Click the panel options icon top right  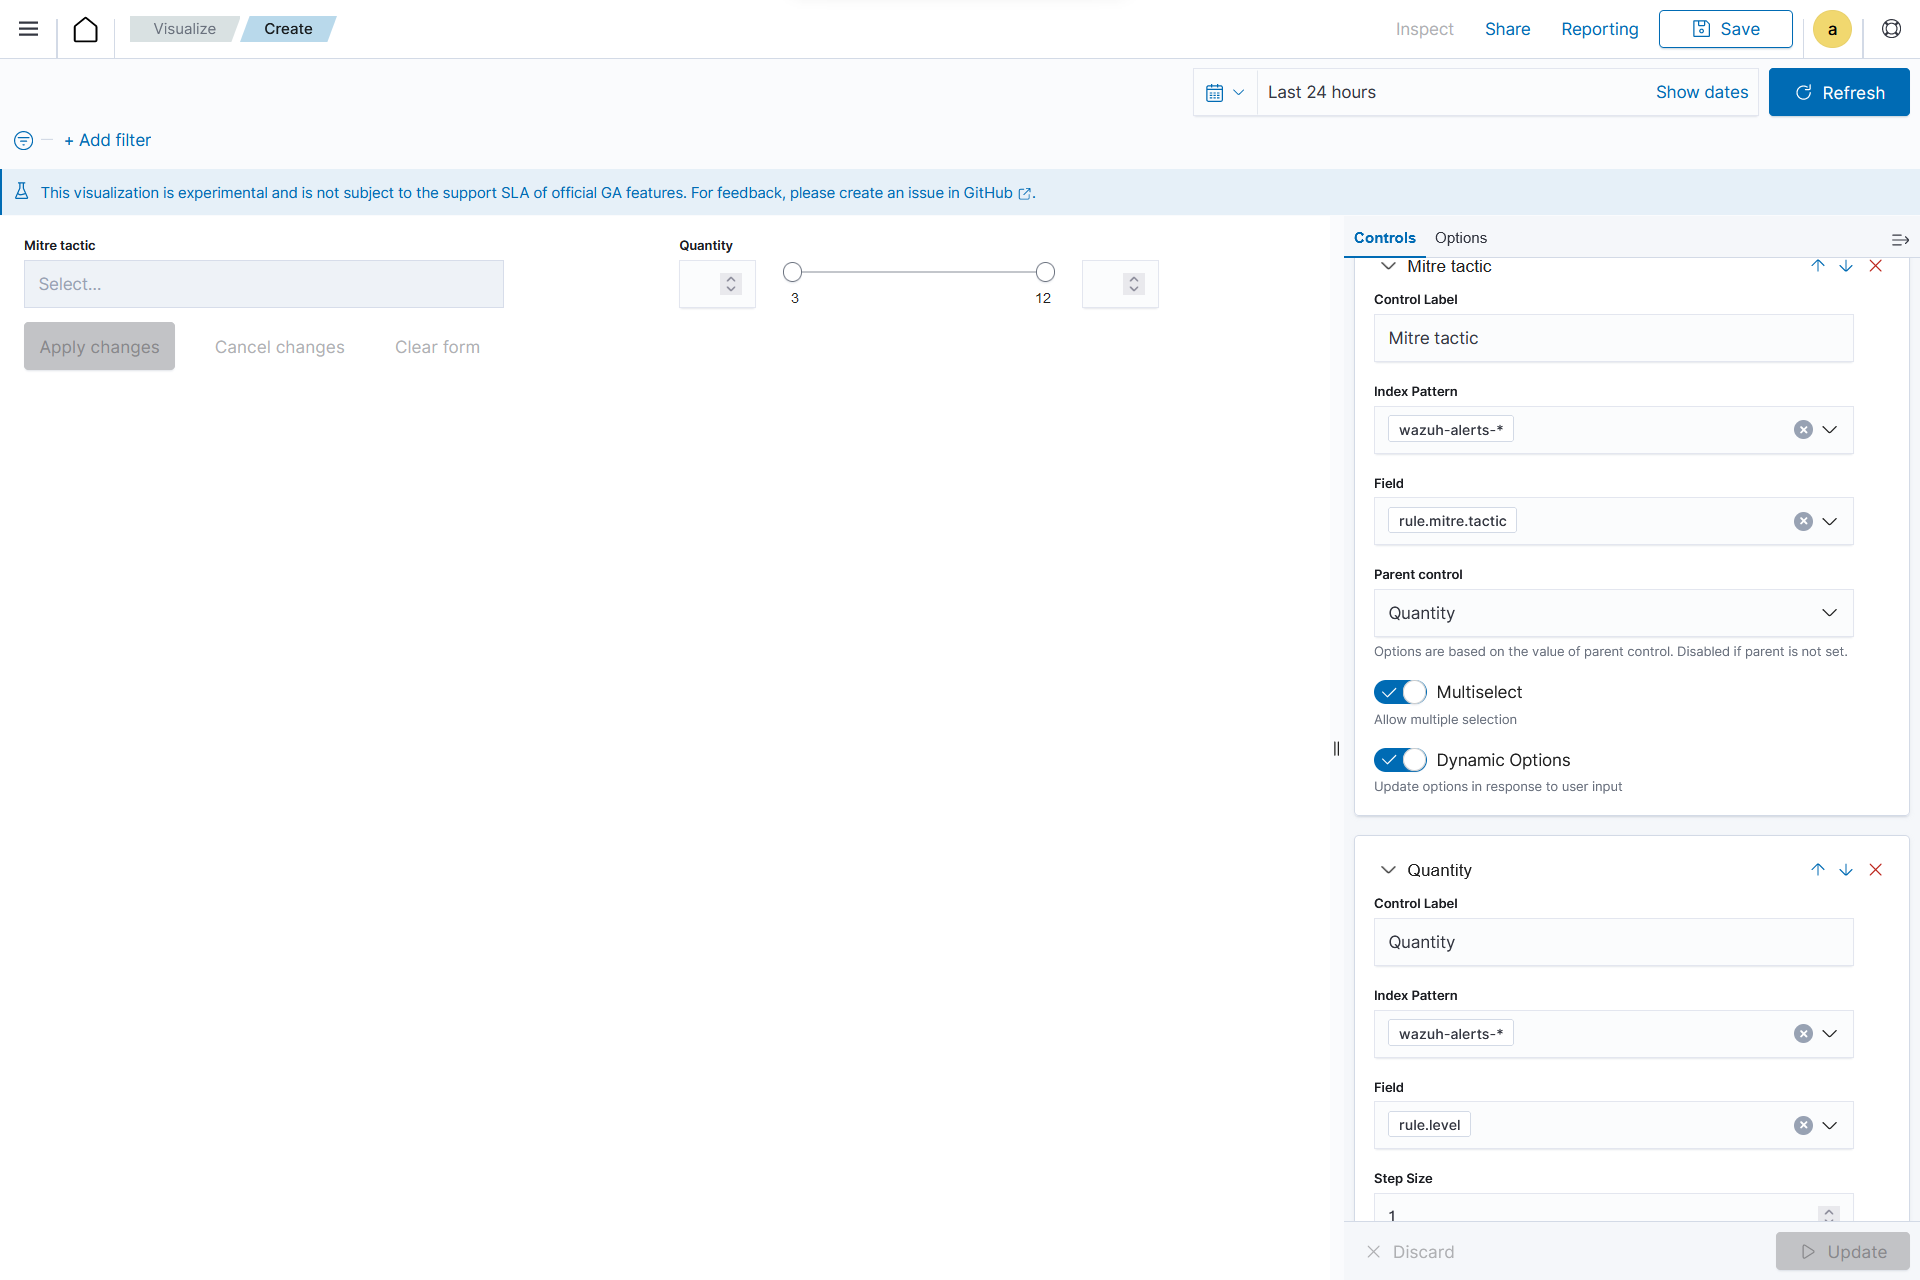(1900, 237)
